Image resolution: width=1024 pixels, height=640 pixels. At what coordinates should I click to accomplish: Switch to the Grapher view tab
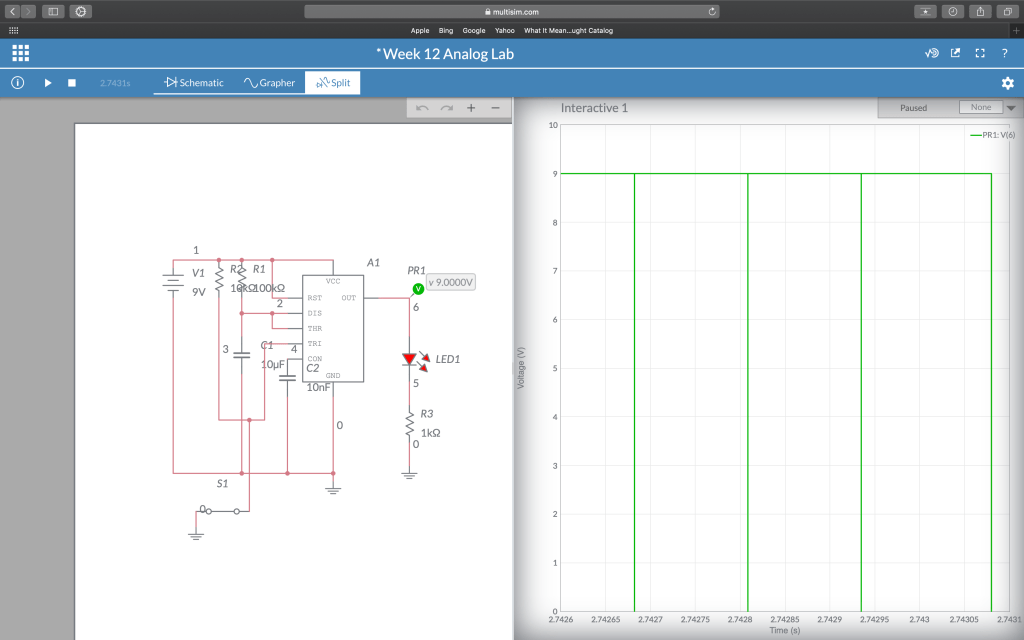pyautogui.click(x=269, y=83)
